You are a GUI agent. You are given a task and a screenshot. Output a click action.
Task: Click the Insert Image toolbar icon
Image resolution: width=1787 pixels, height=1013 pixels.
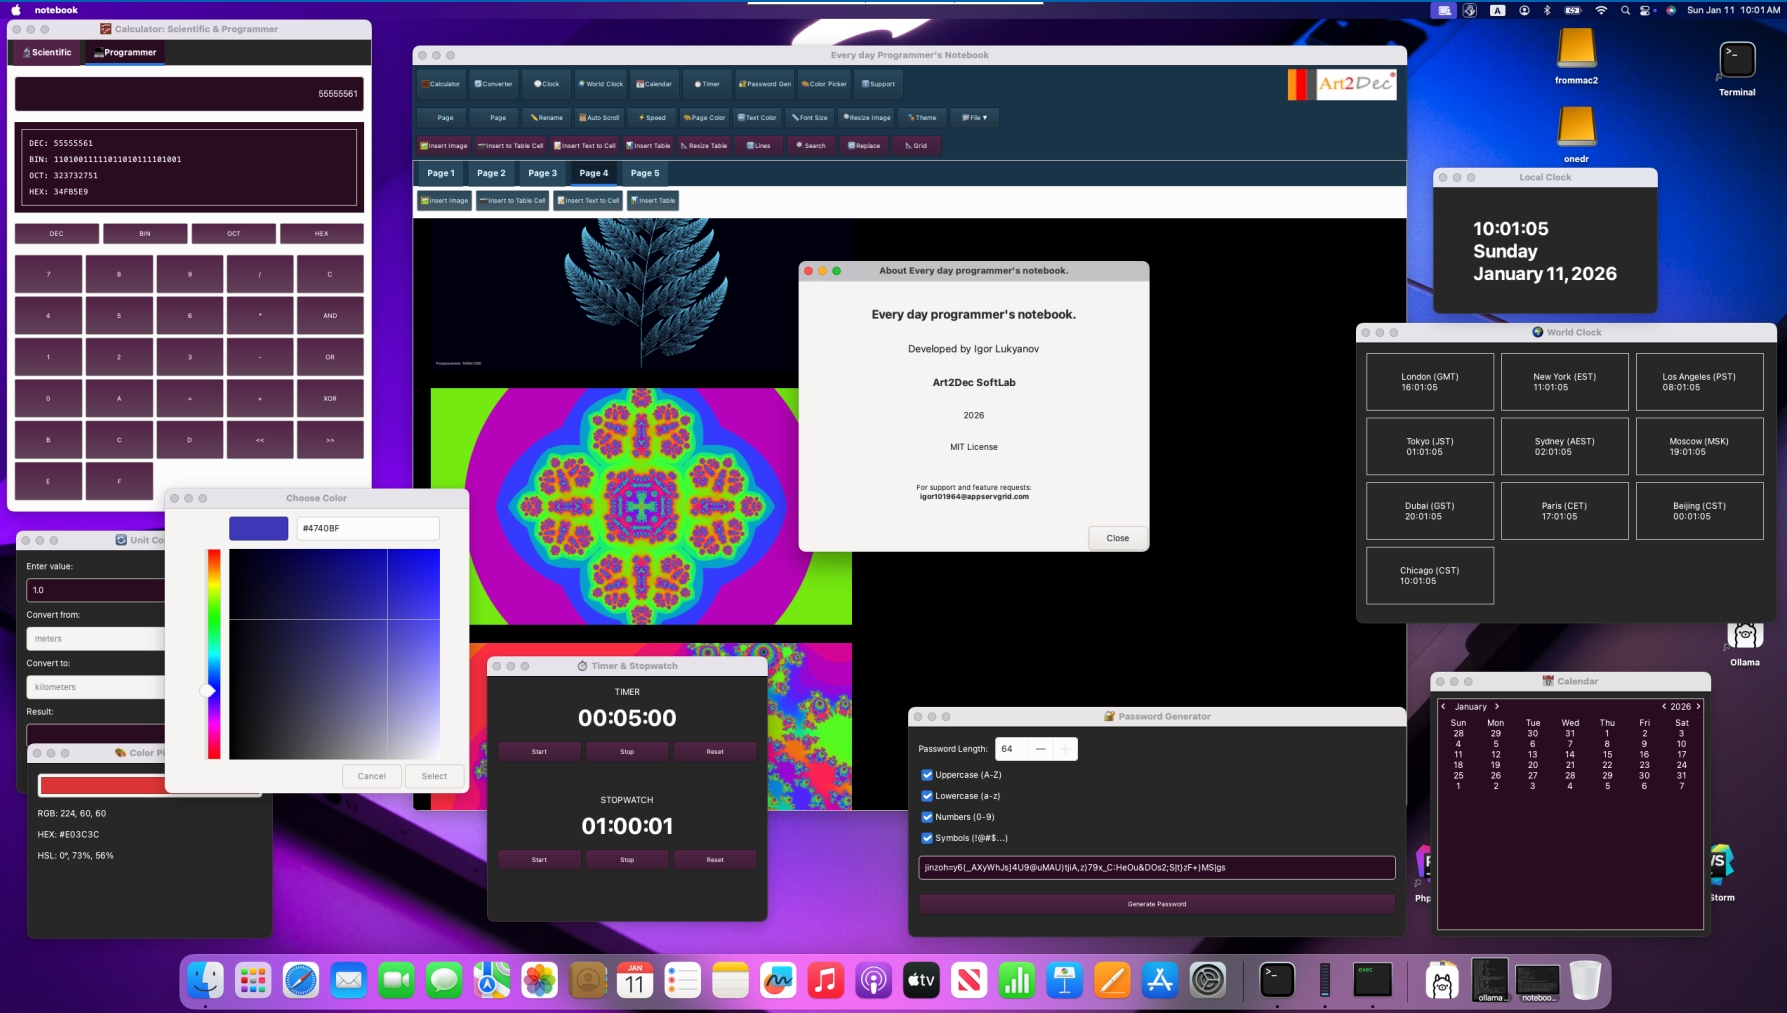click(443, 145)
